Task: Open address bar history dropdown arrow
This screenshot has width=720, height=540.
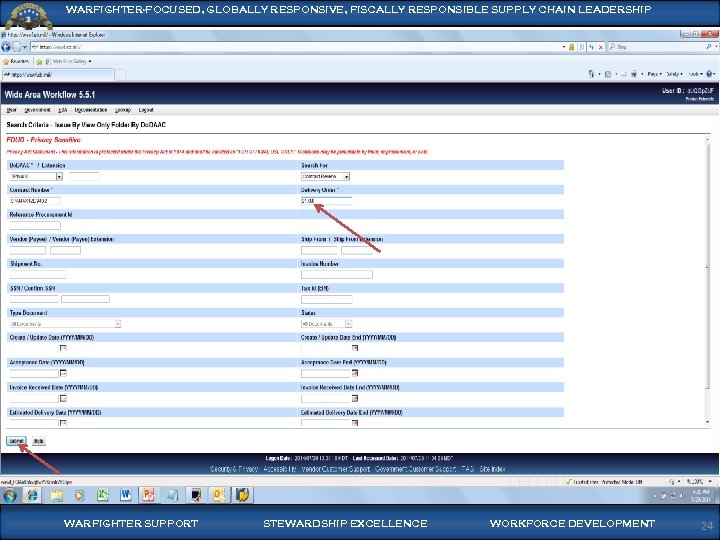Action: pos(564,47)
